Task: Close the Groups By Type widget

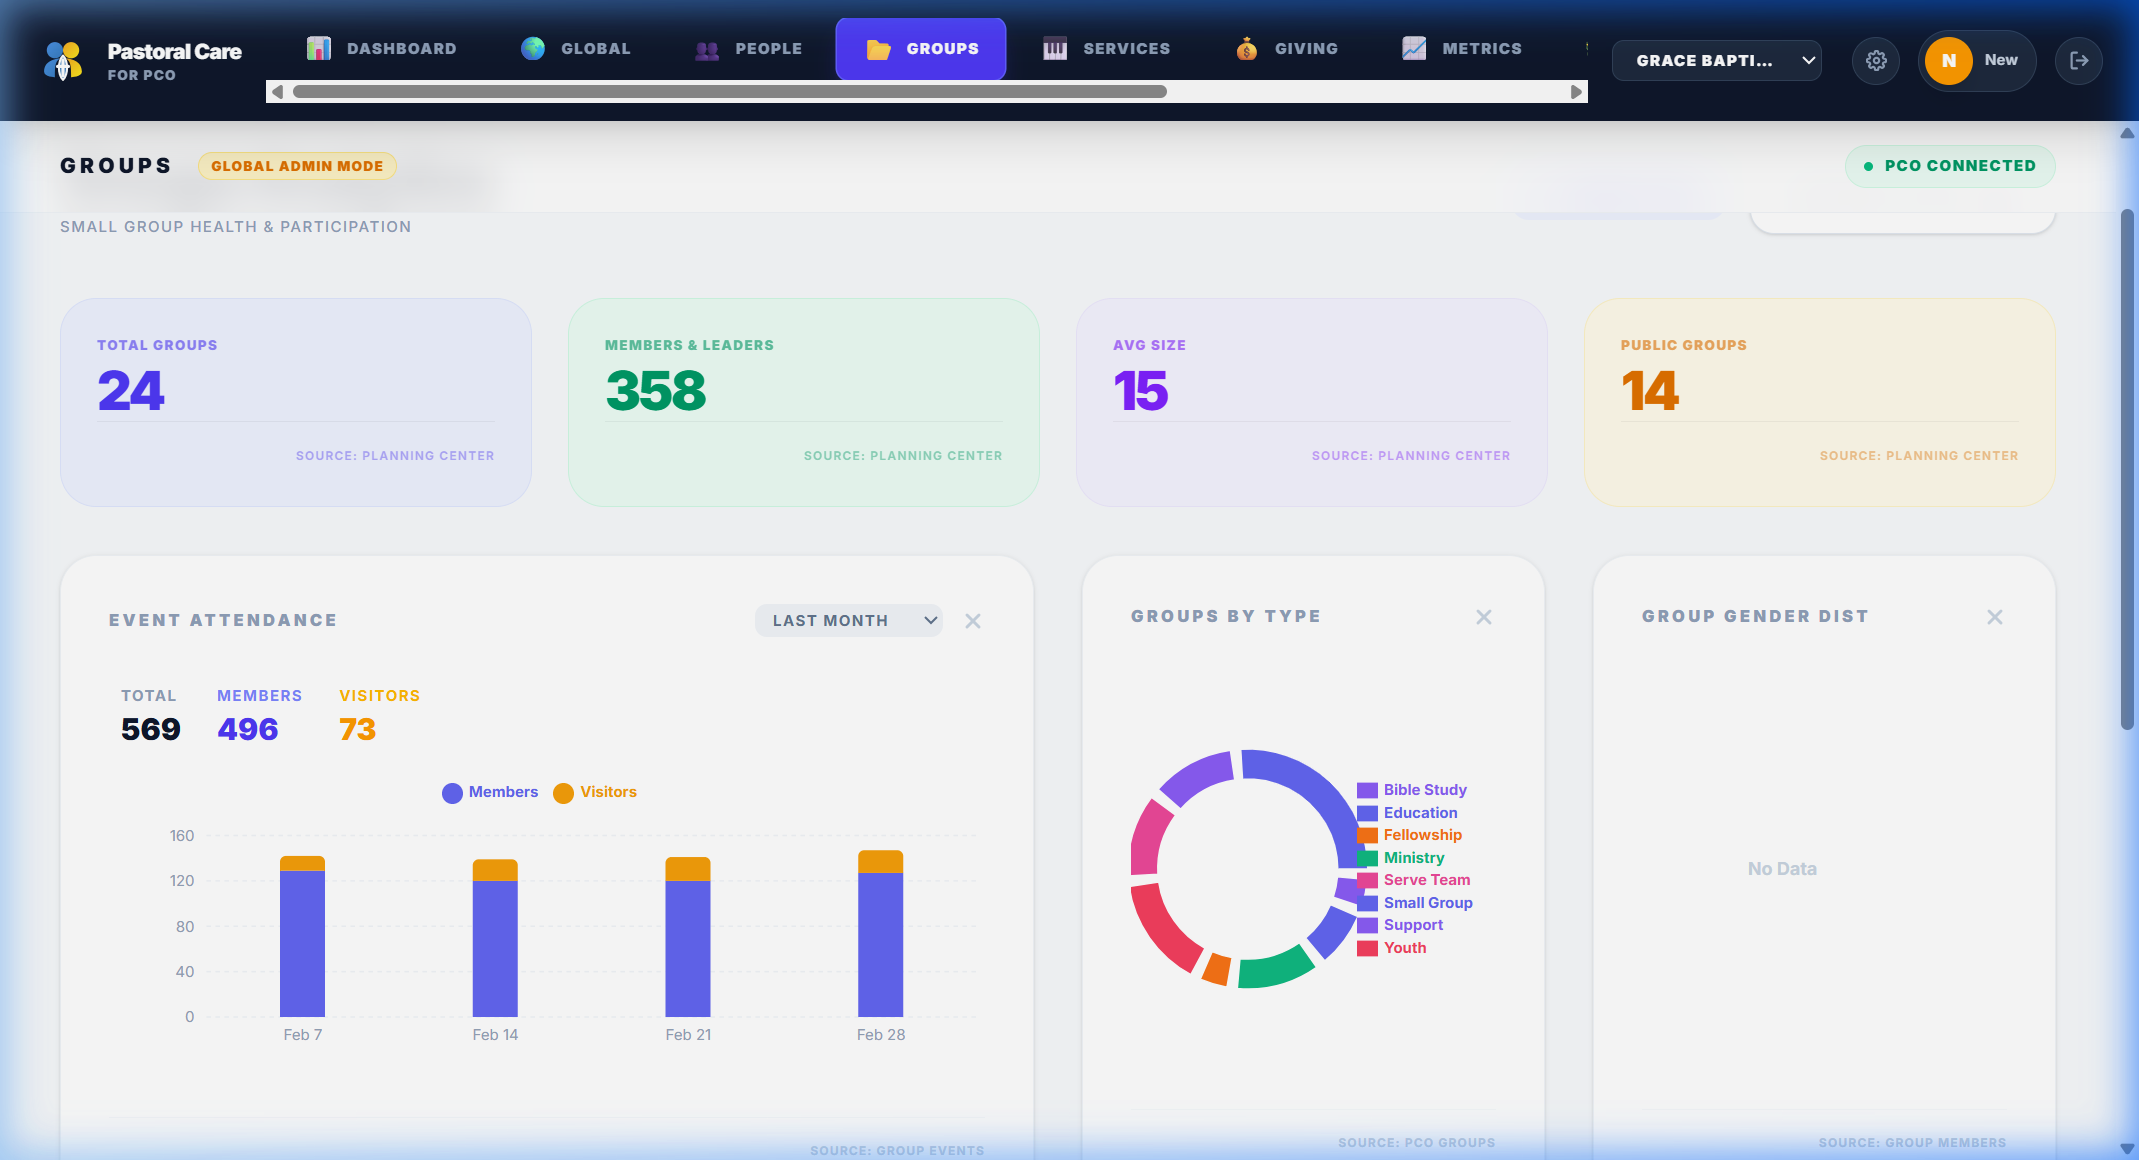Action: [1484, 617]
